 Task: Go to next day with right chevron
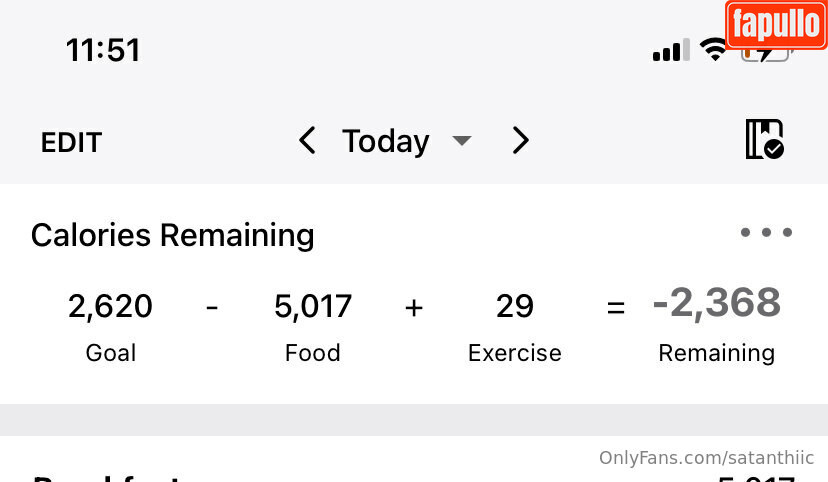[x=520, y=141]
